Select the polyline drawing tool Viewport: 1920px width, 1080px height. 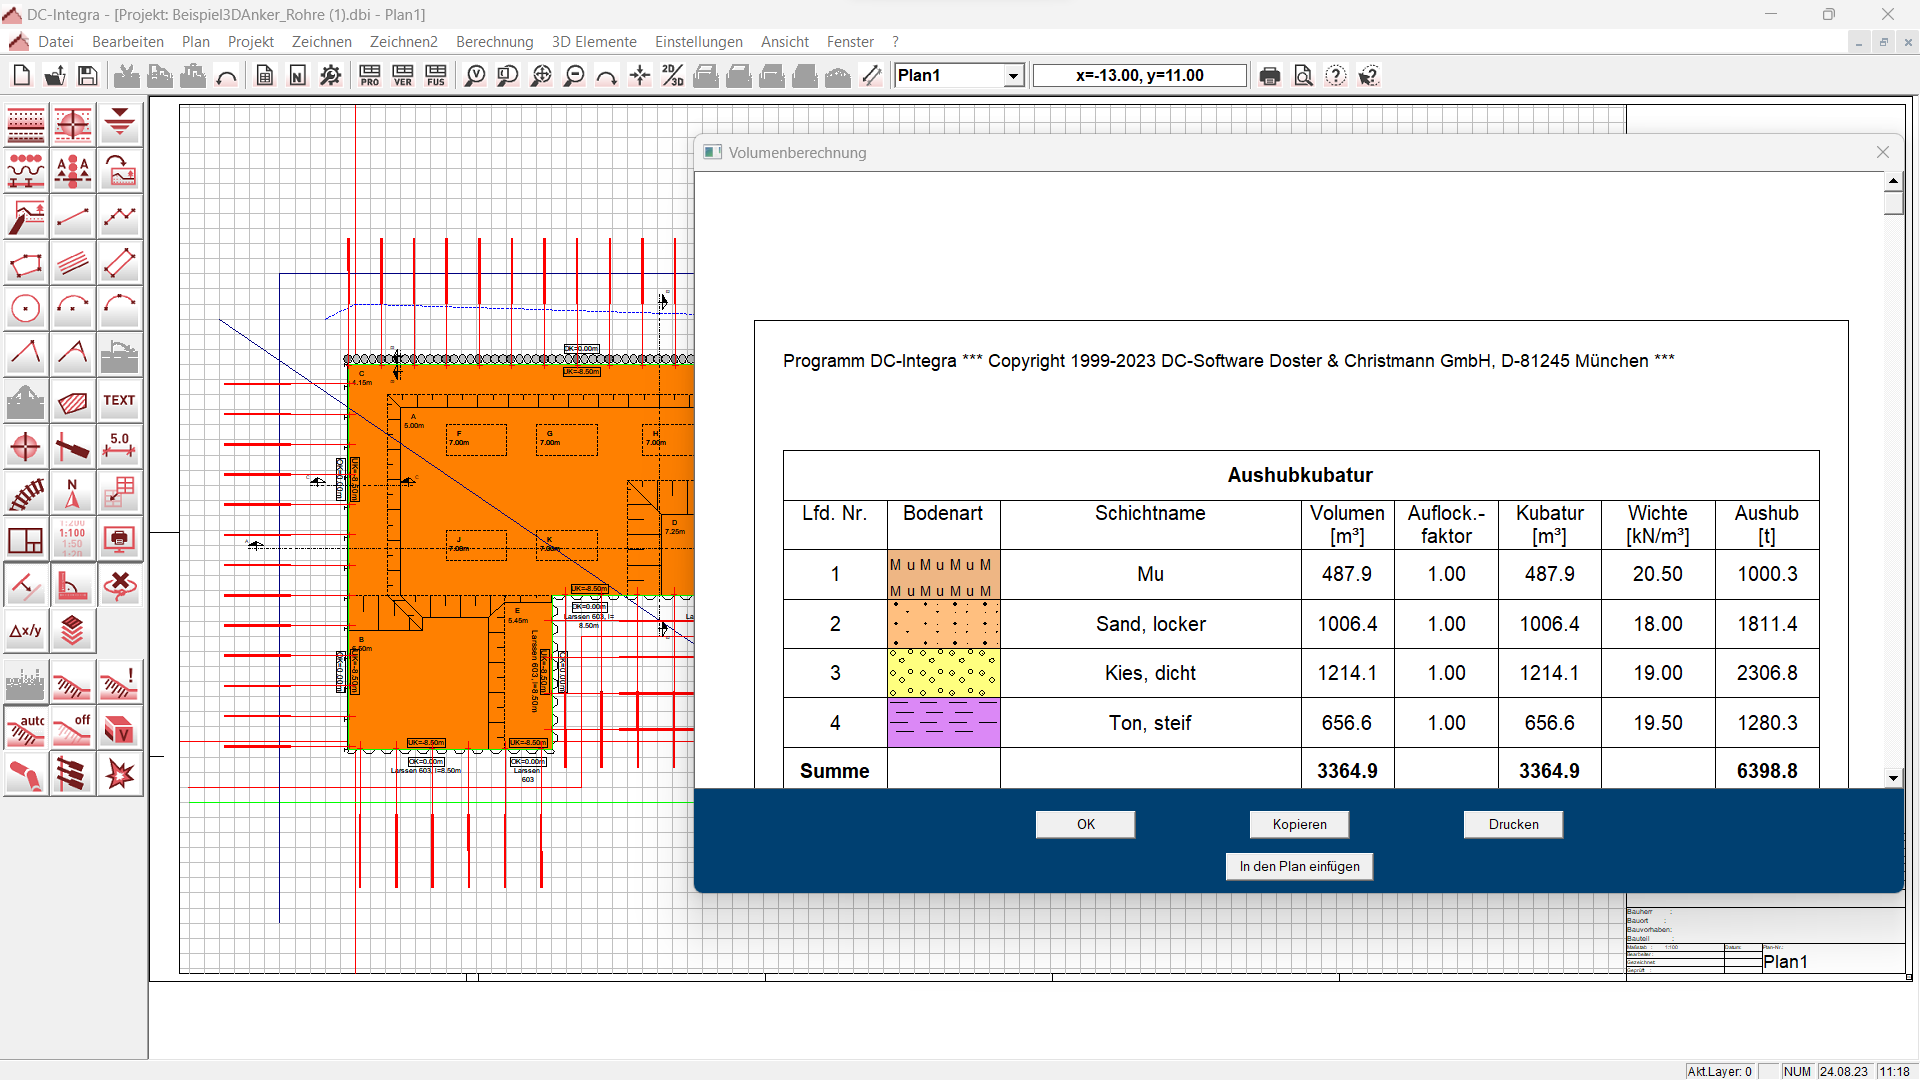point(119,217)
